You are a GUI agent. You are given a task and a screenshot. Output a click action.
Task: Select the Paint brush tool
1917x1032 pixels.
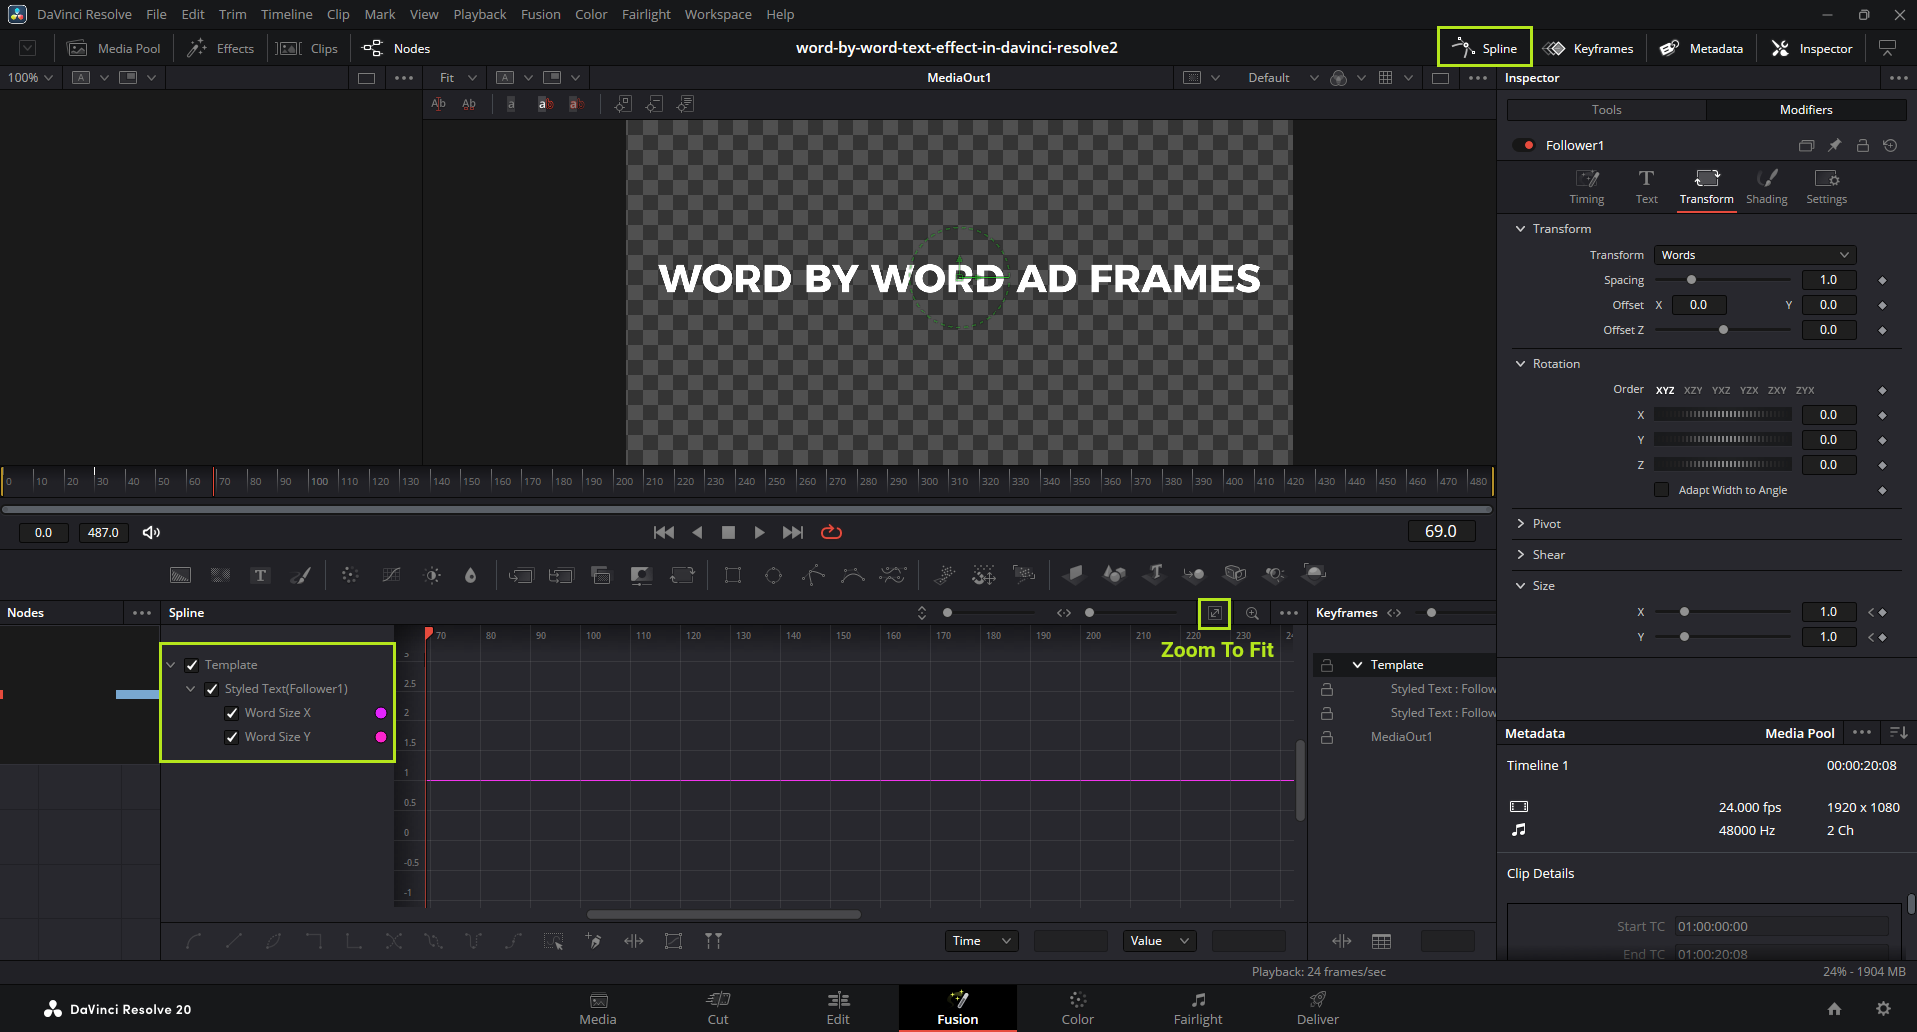(x=300, y=575)
